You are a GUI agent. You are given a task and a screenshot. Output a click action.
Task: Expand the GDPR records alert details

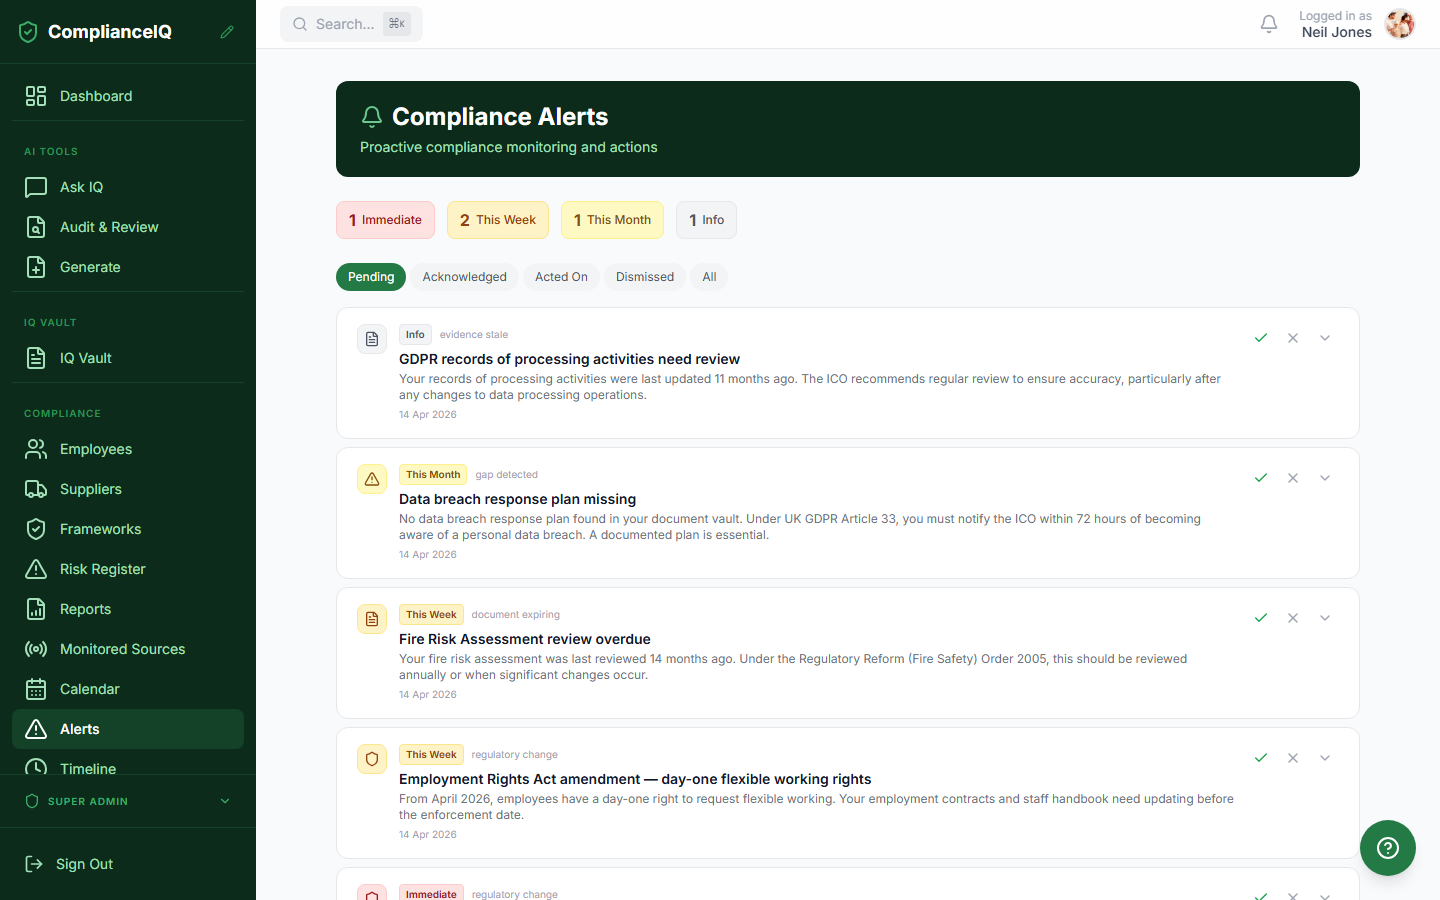1325,338
